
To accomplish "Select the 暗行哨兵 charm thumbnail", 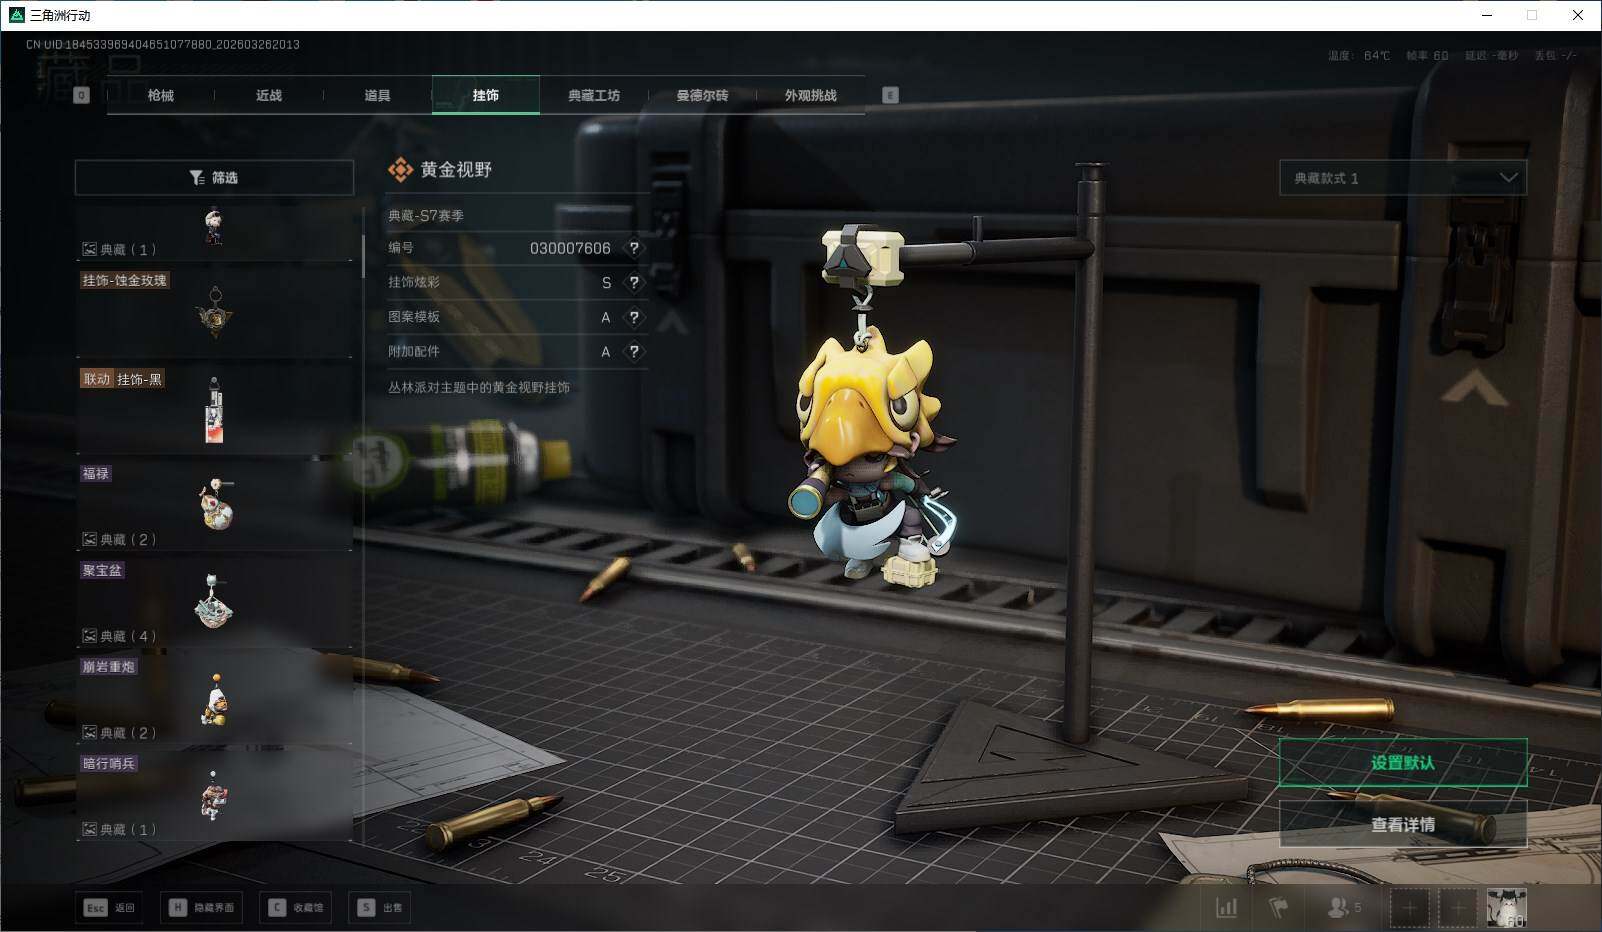I will click(x=214, y=796).
